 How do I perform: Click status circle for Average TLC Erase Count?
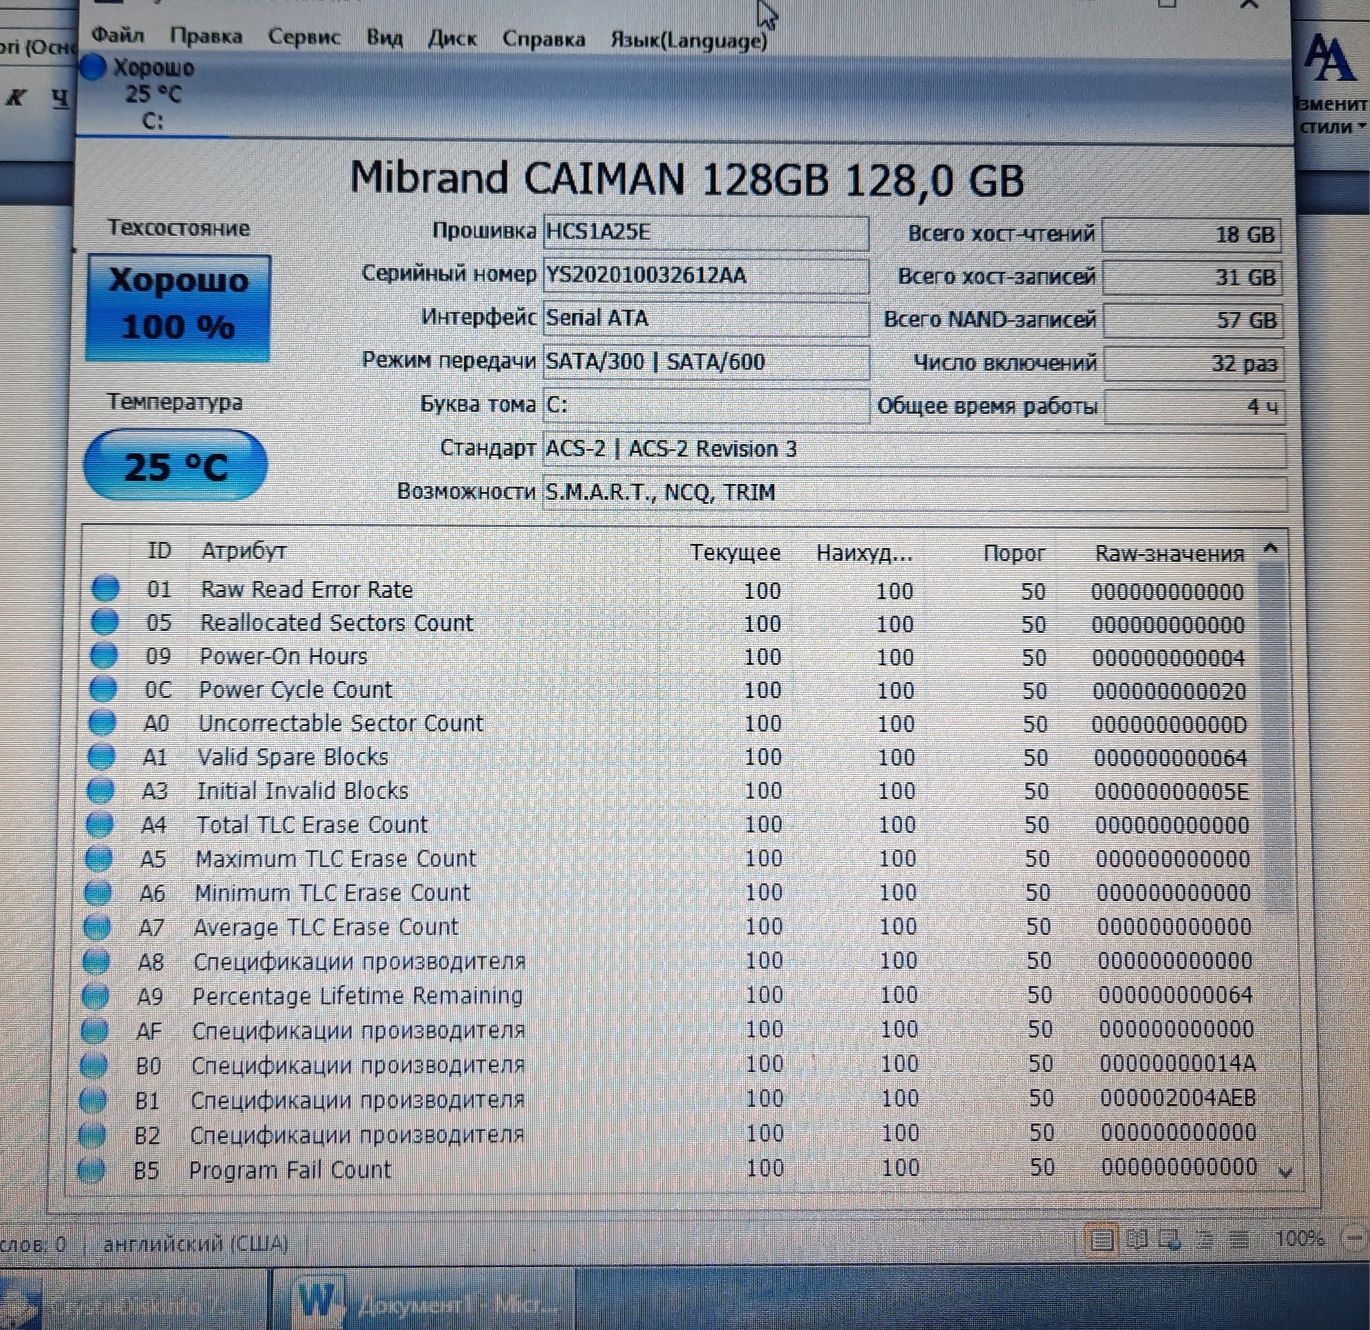coord(97,927)
